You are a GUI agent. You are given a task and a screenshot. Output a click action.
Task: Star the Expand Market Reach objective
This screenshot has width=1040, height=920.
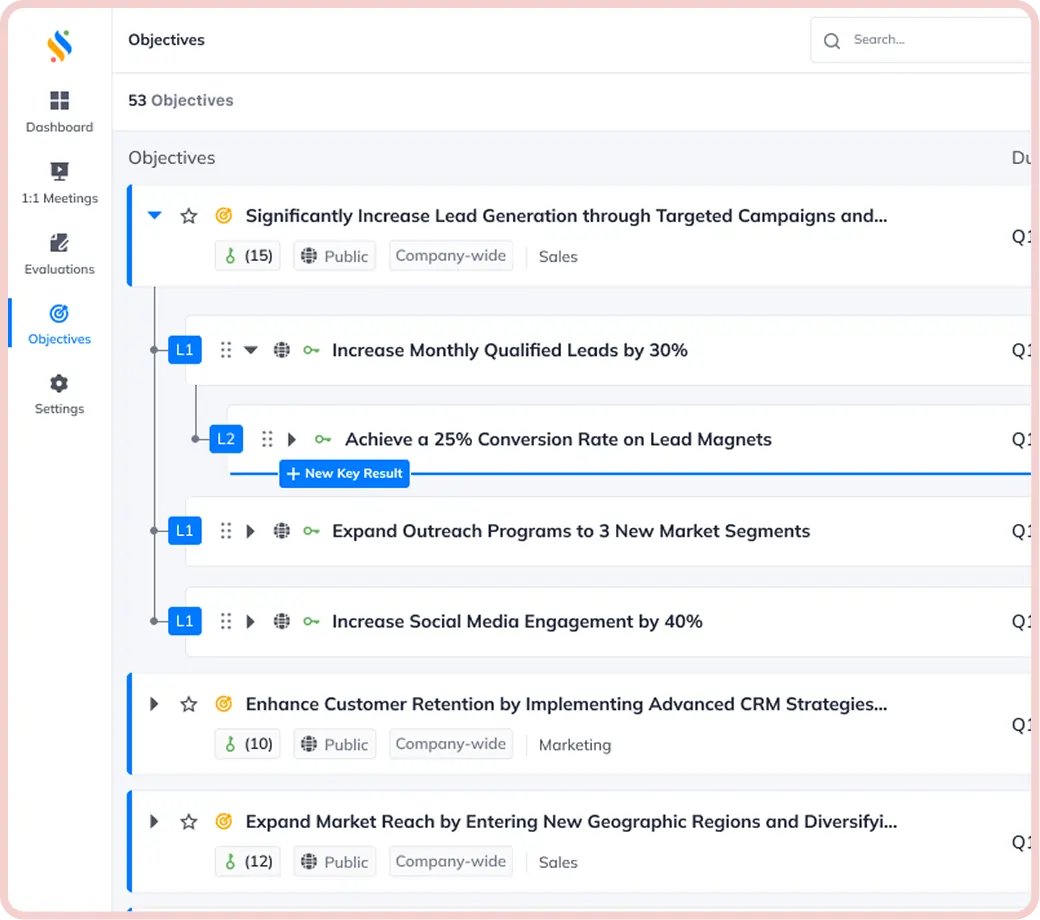click(x=189, y=822)
